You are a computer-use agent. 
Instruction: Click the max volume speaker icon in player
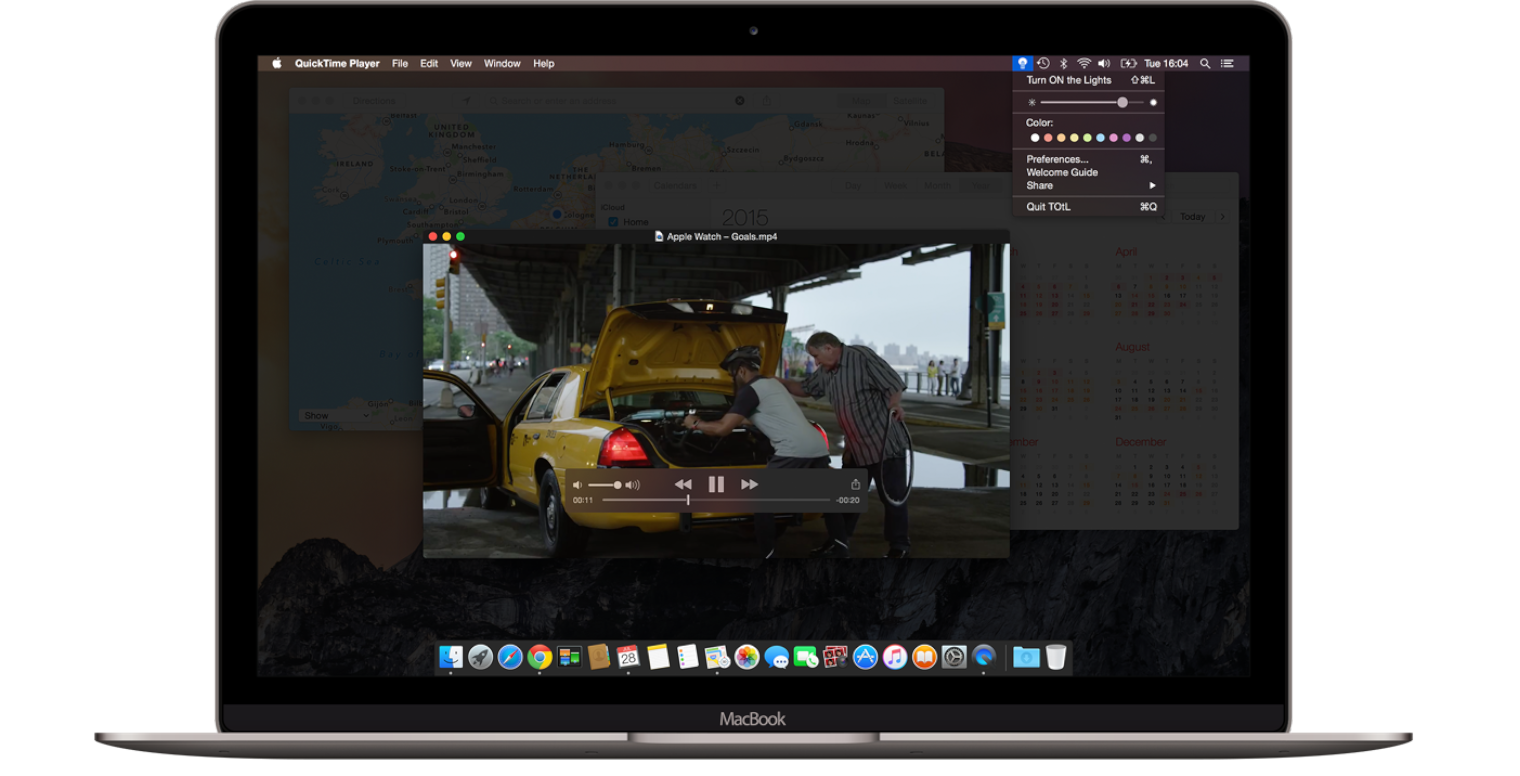tap(633, 485)
